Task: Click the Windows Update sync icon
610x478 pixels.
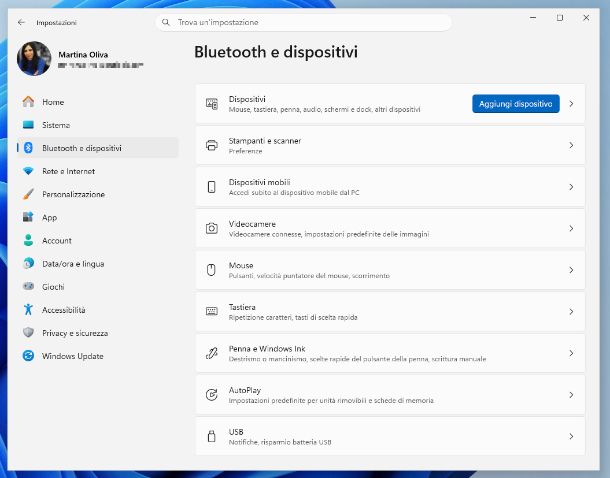Action: 28,355
